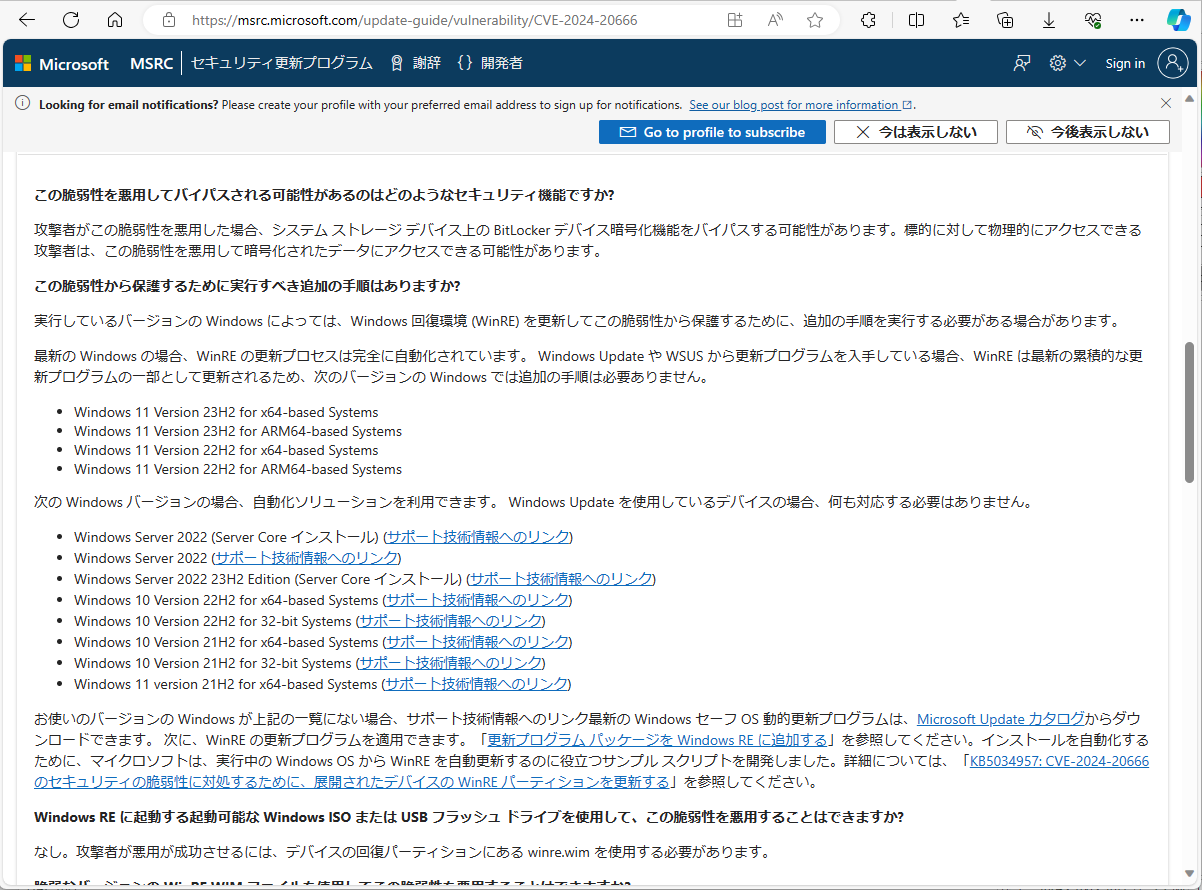Click the Microsoft logo in the header
The height and width of the screenshot is (890, 1202).
tap(62, 62)
